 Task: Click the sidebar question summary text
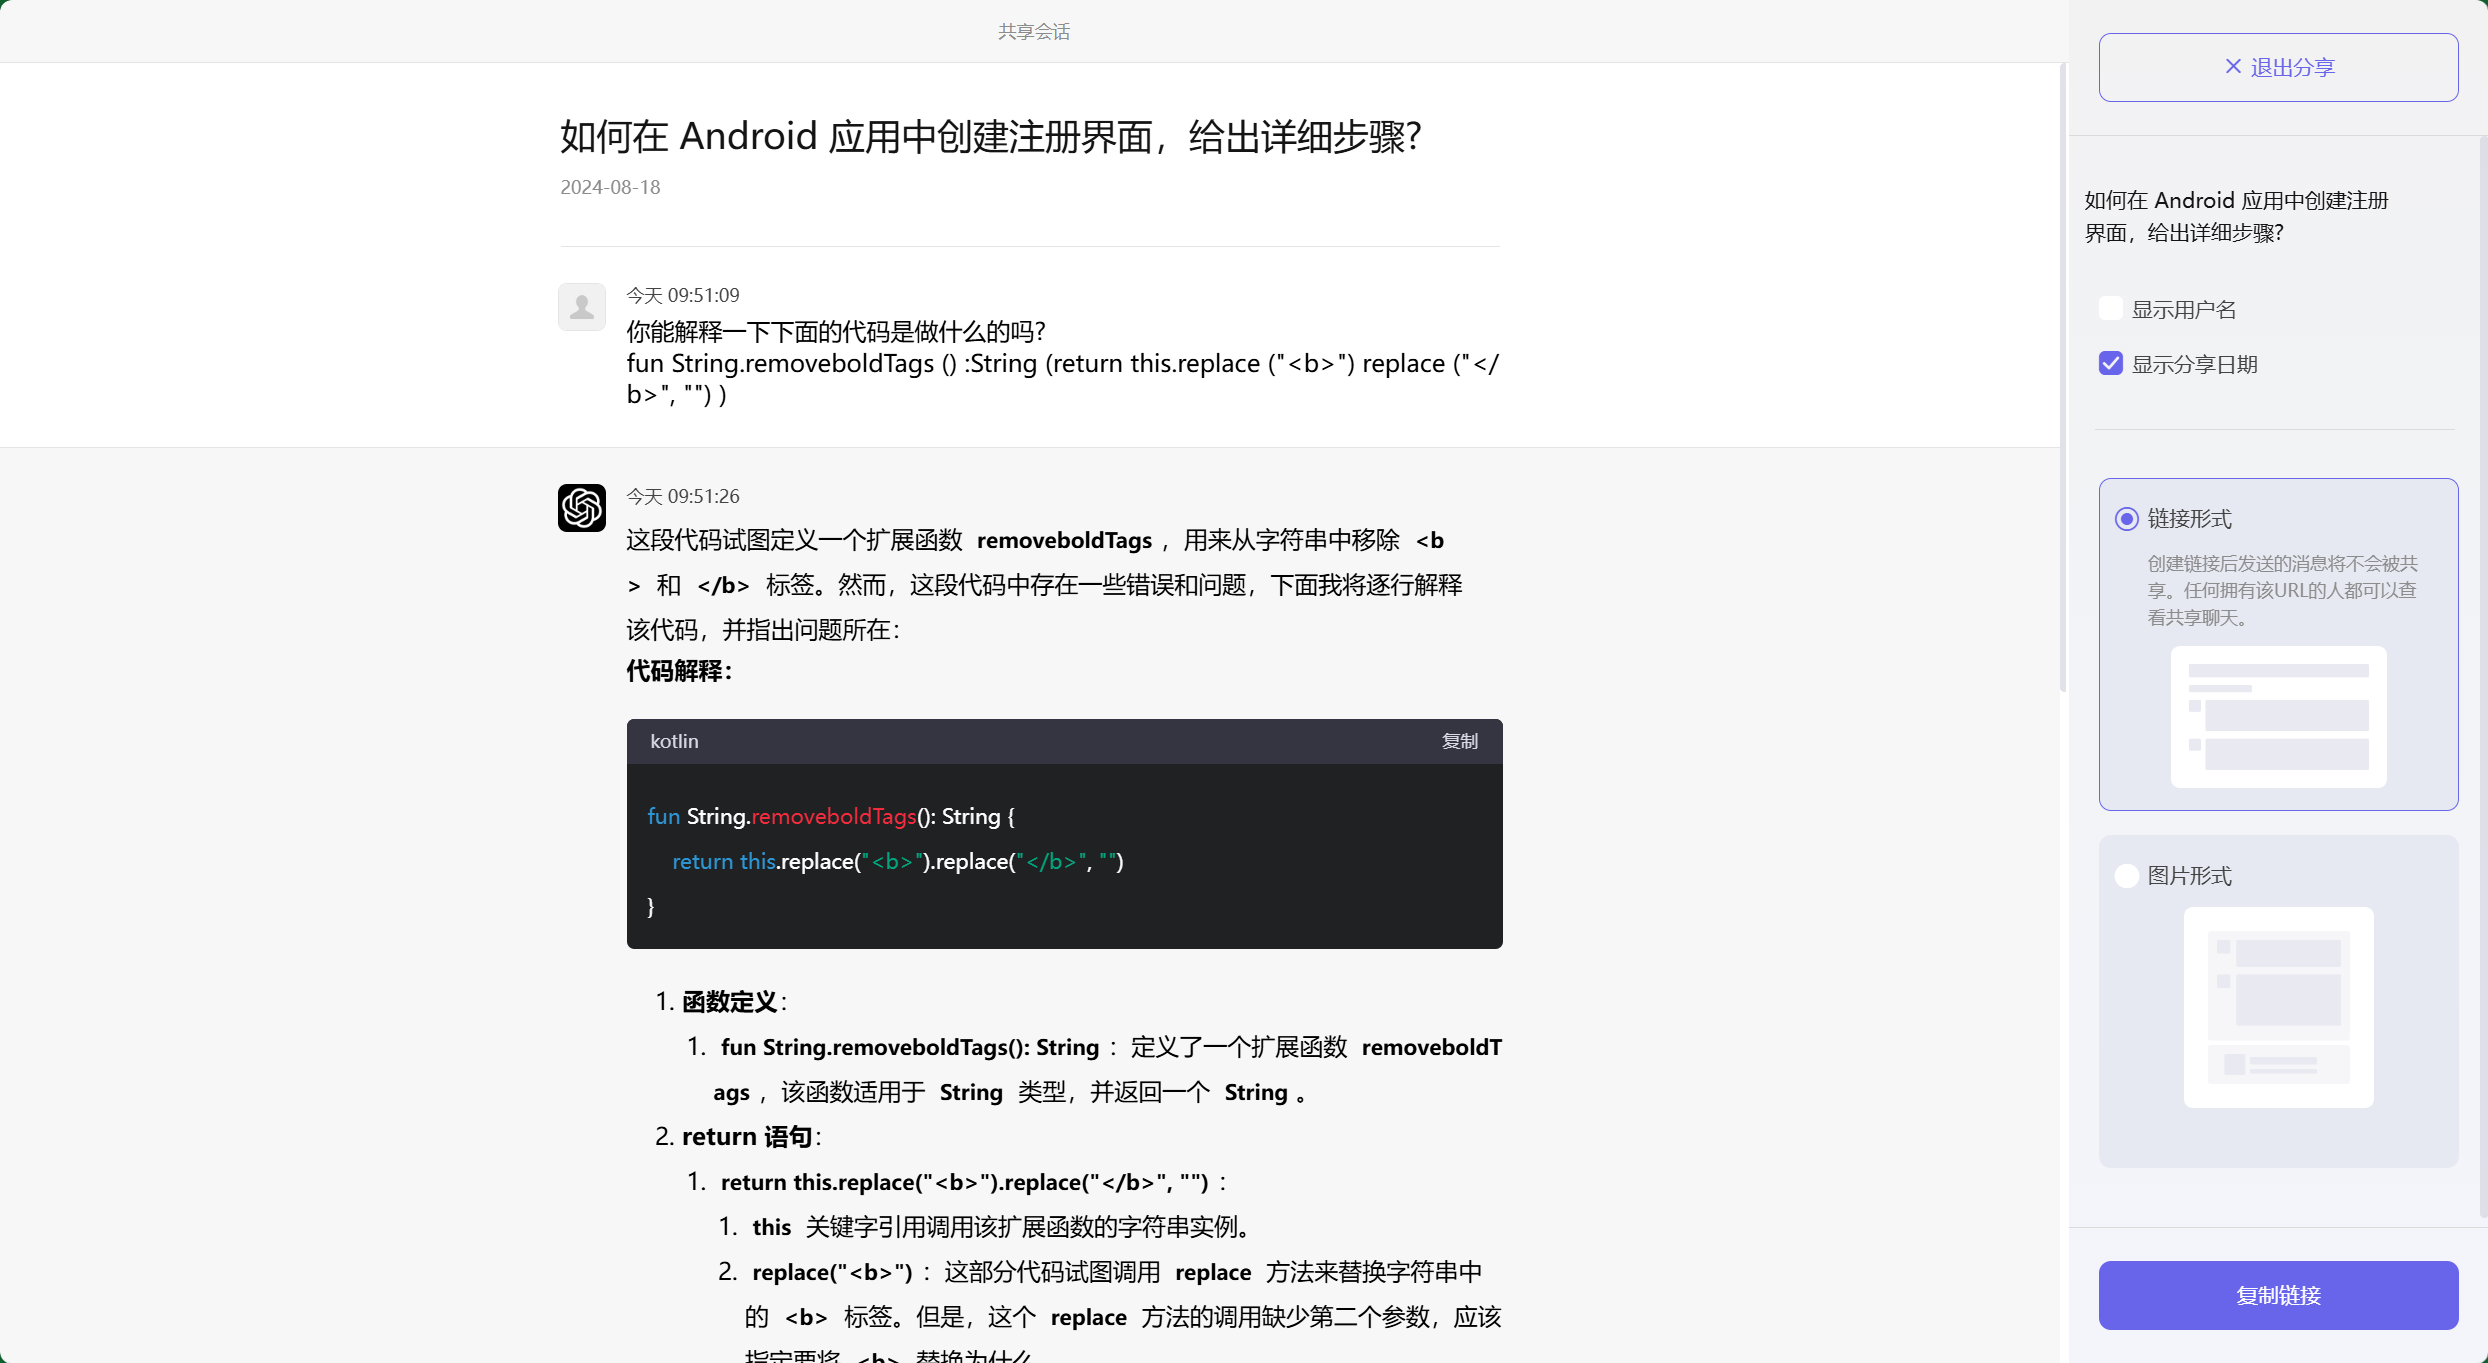coord(2236,216)
